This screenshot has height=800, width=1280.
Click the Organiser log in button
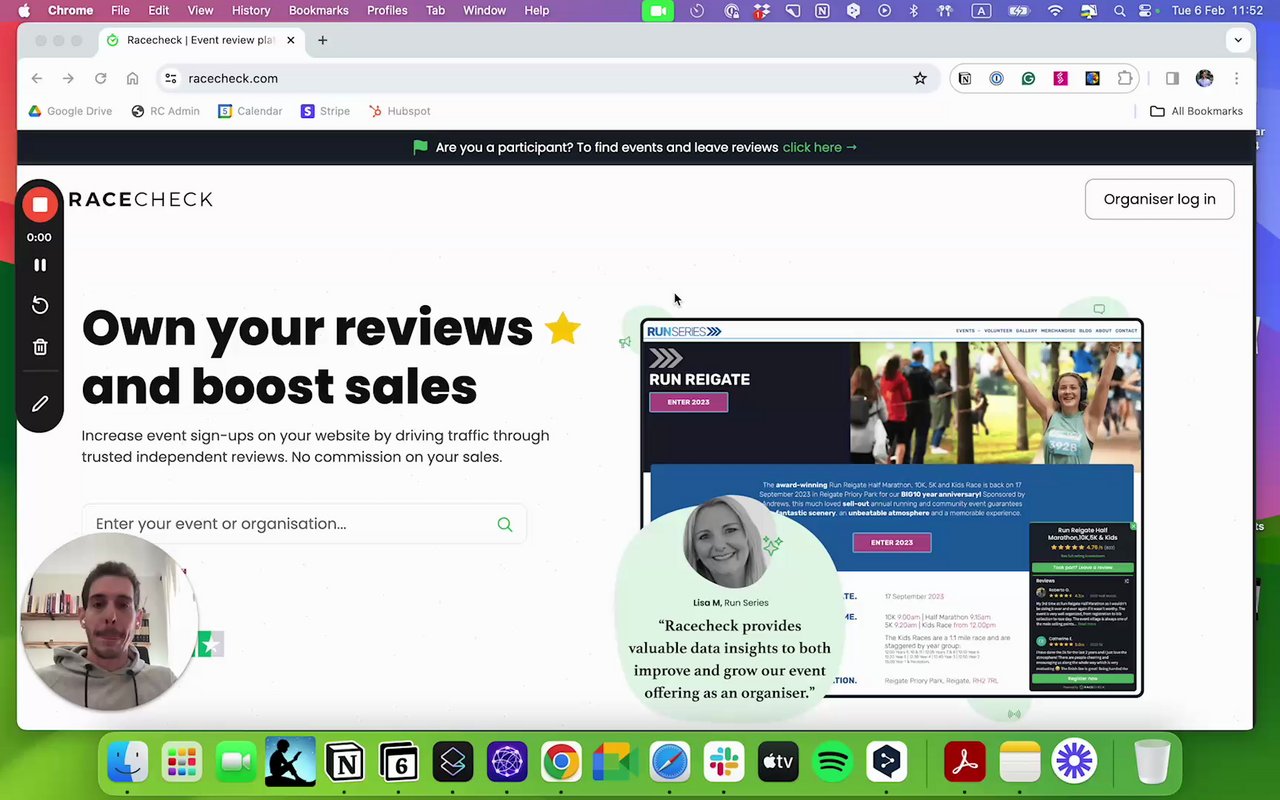(1159, 199)
